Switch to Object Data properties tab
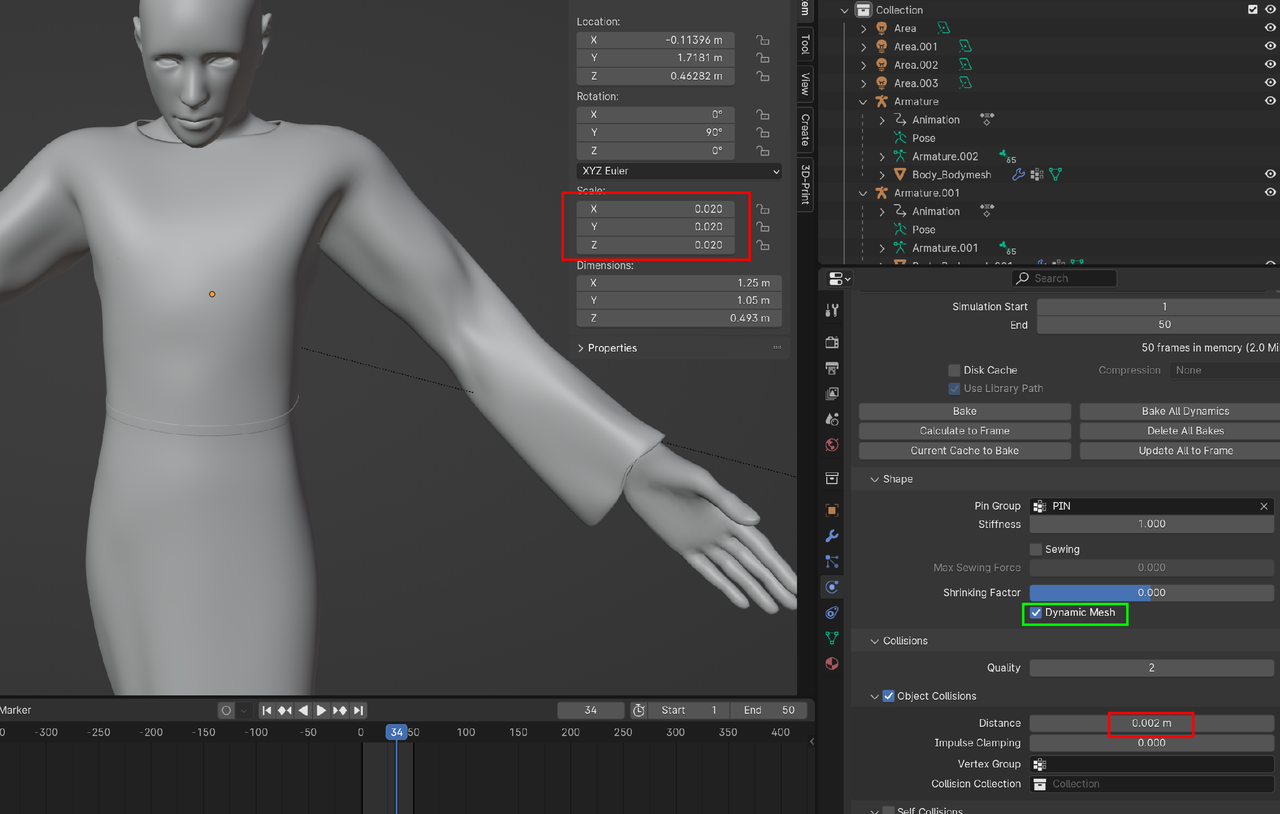This screenshot has width=1280, height=814. 832,638
